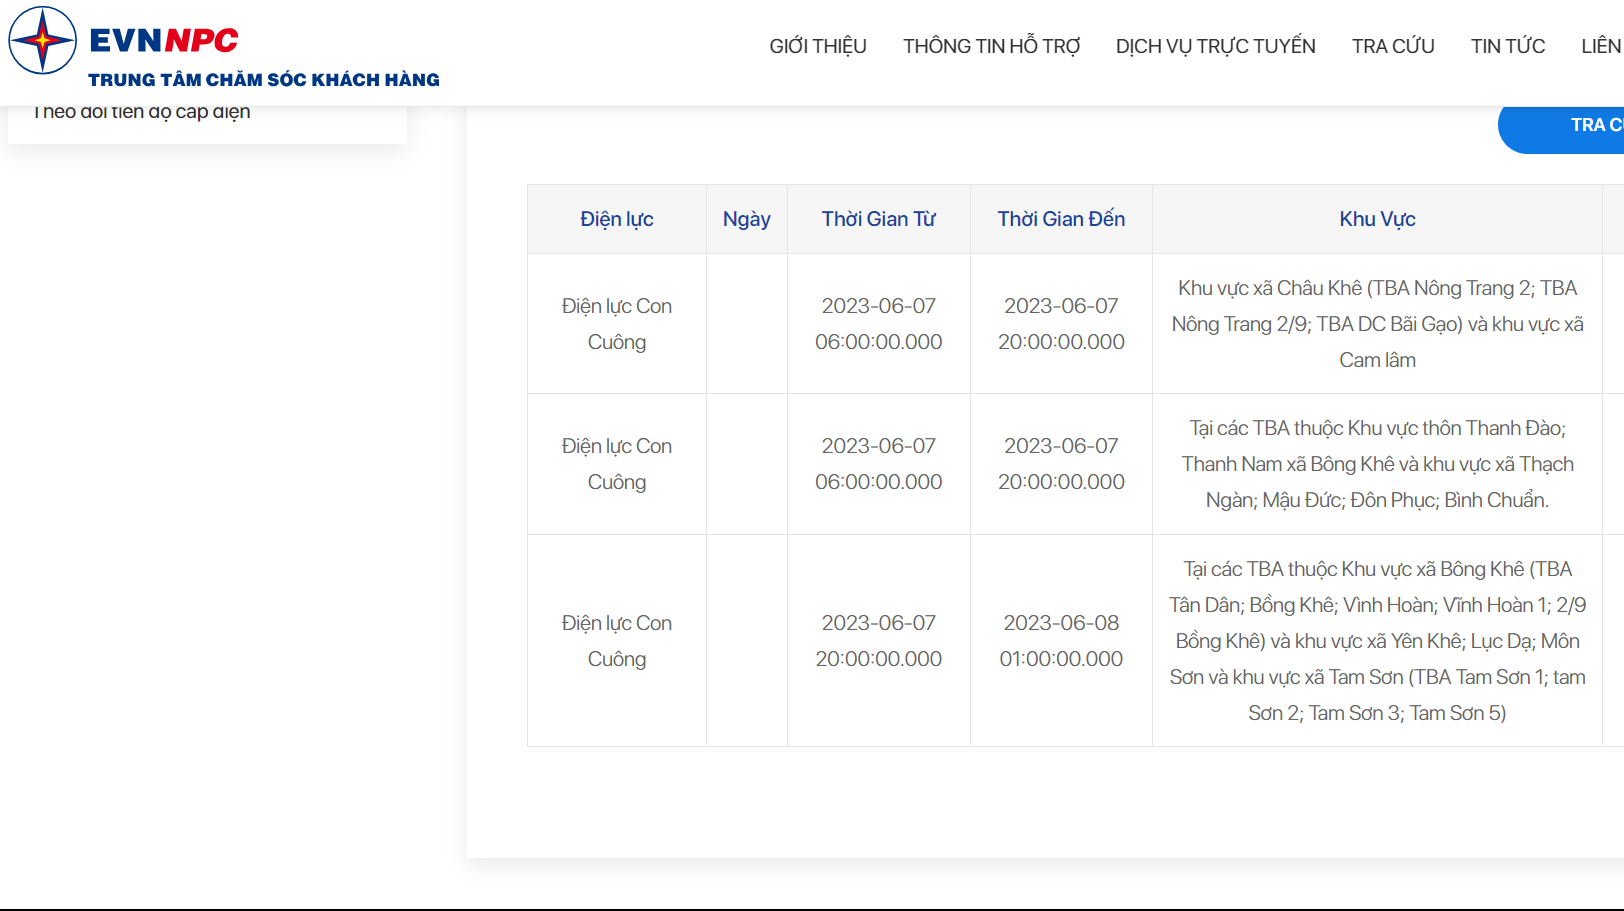Click the Điện lực column header

tap(616, 219)
